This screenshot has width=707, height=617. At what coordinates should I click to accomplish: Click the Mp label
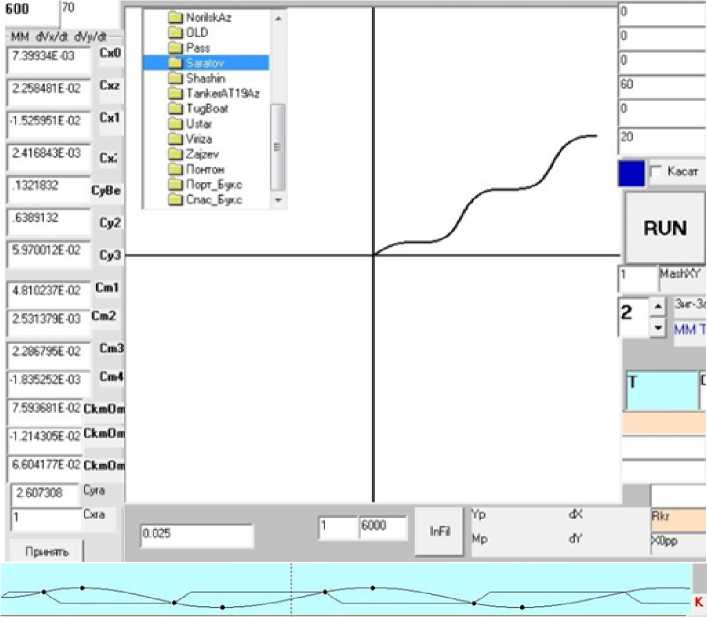coord(479,539)
